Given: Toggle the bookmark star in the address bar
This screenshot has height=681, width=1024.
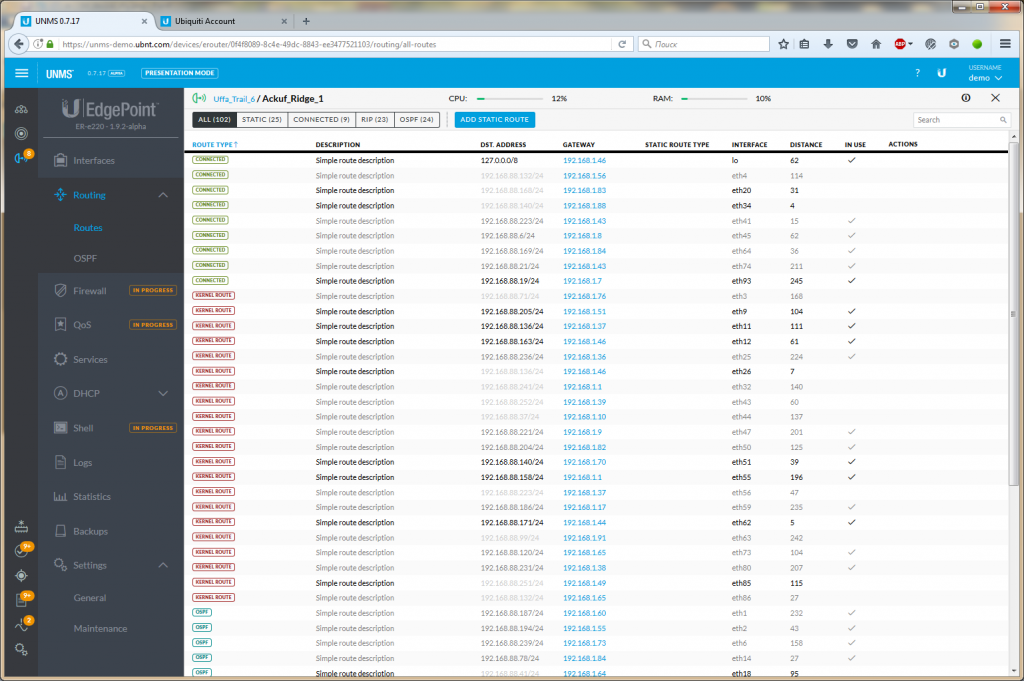Looking at the screenshot, I should click(x=783, y=44).
